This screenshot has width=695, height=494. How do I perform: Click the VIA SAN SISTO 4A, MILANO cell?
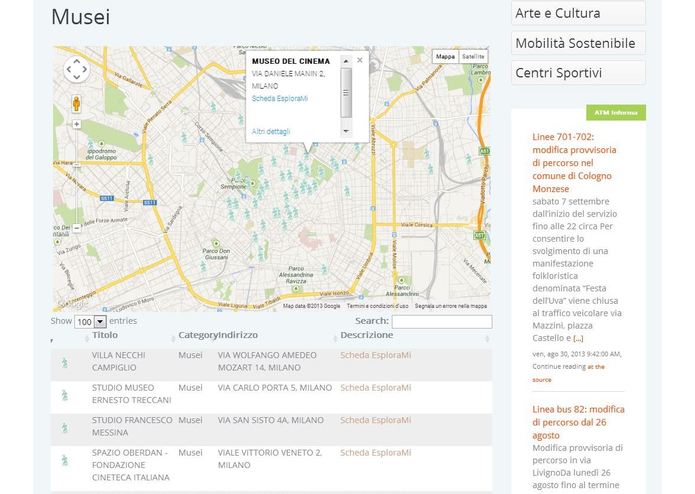pyautogui.click(x=271, y=420)
